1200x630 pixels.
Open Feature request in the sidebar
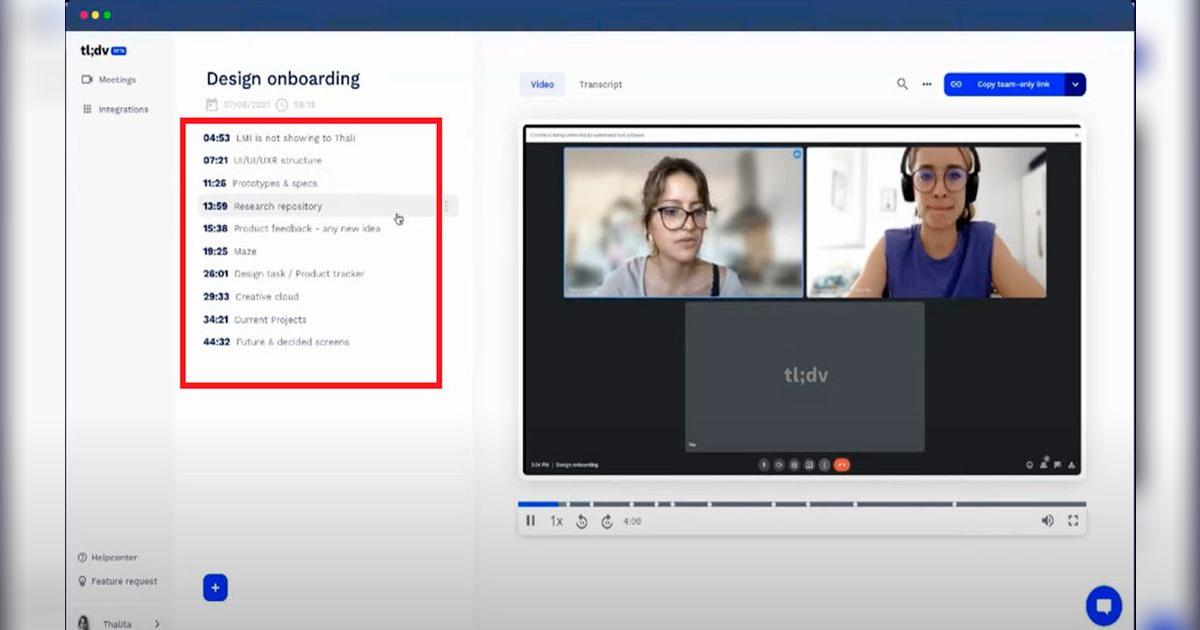pyautogui.click(x=118, y=581)
